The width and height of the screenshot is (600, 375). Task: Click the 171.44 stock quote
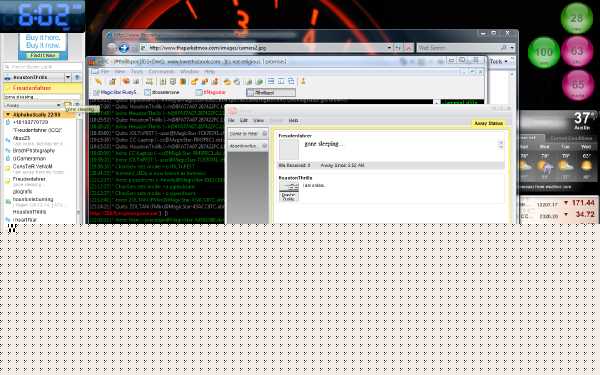click(x=584, y=203)
